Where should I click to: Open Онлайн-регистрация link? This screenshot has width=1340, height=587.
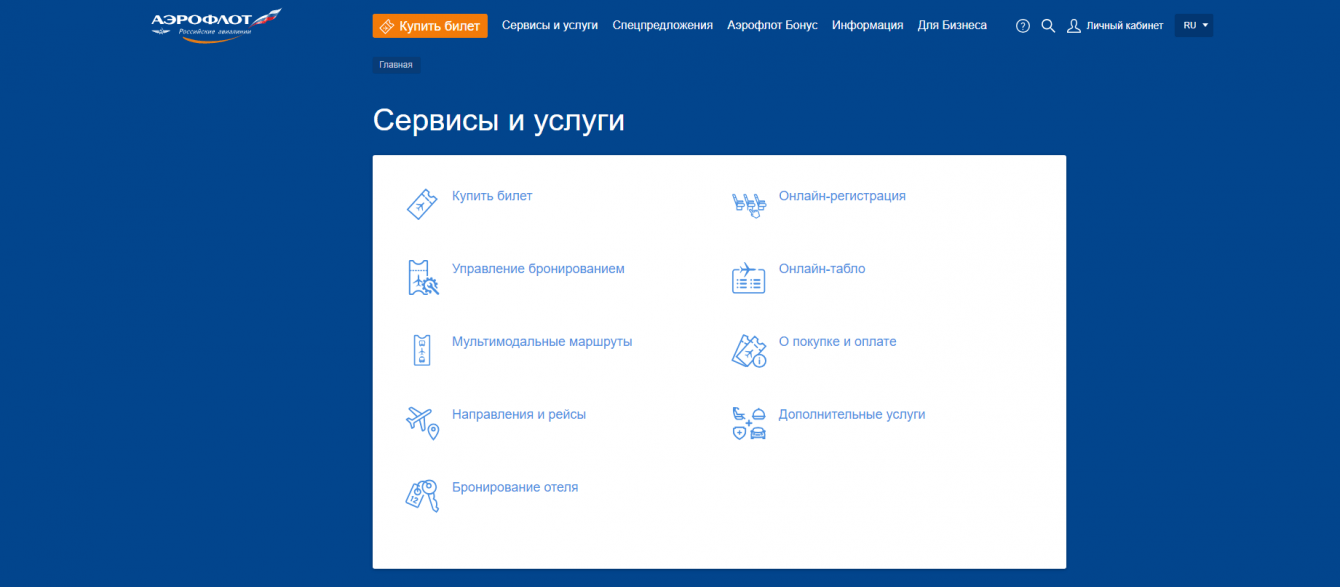[842, 196]
